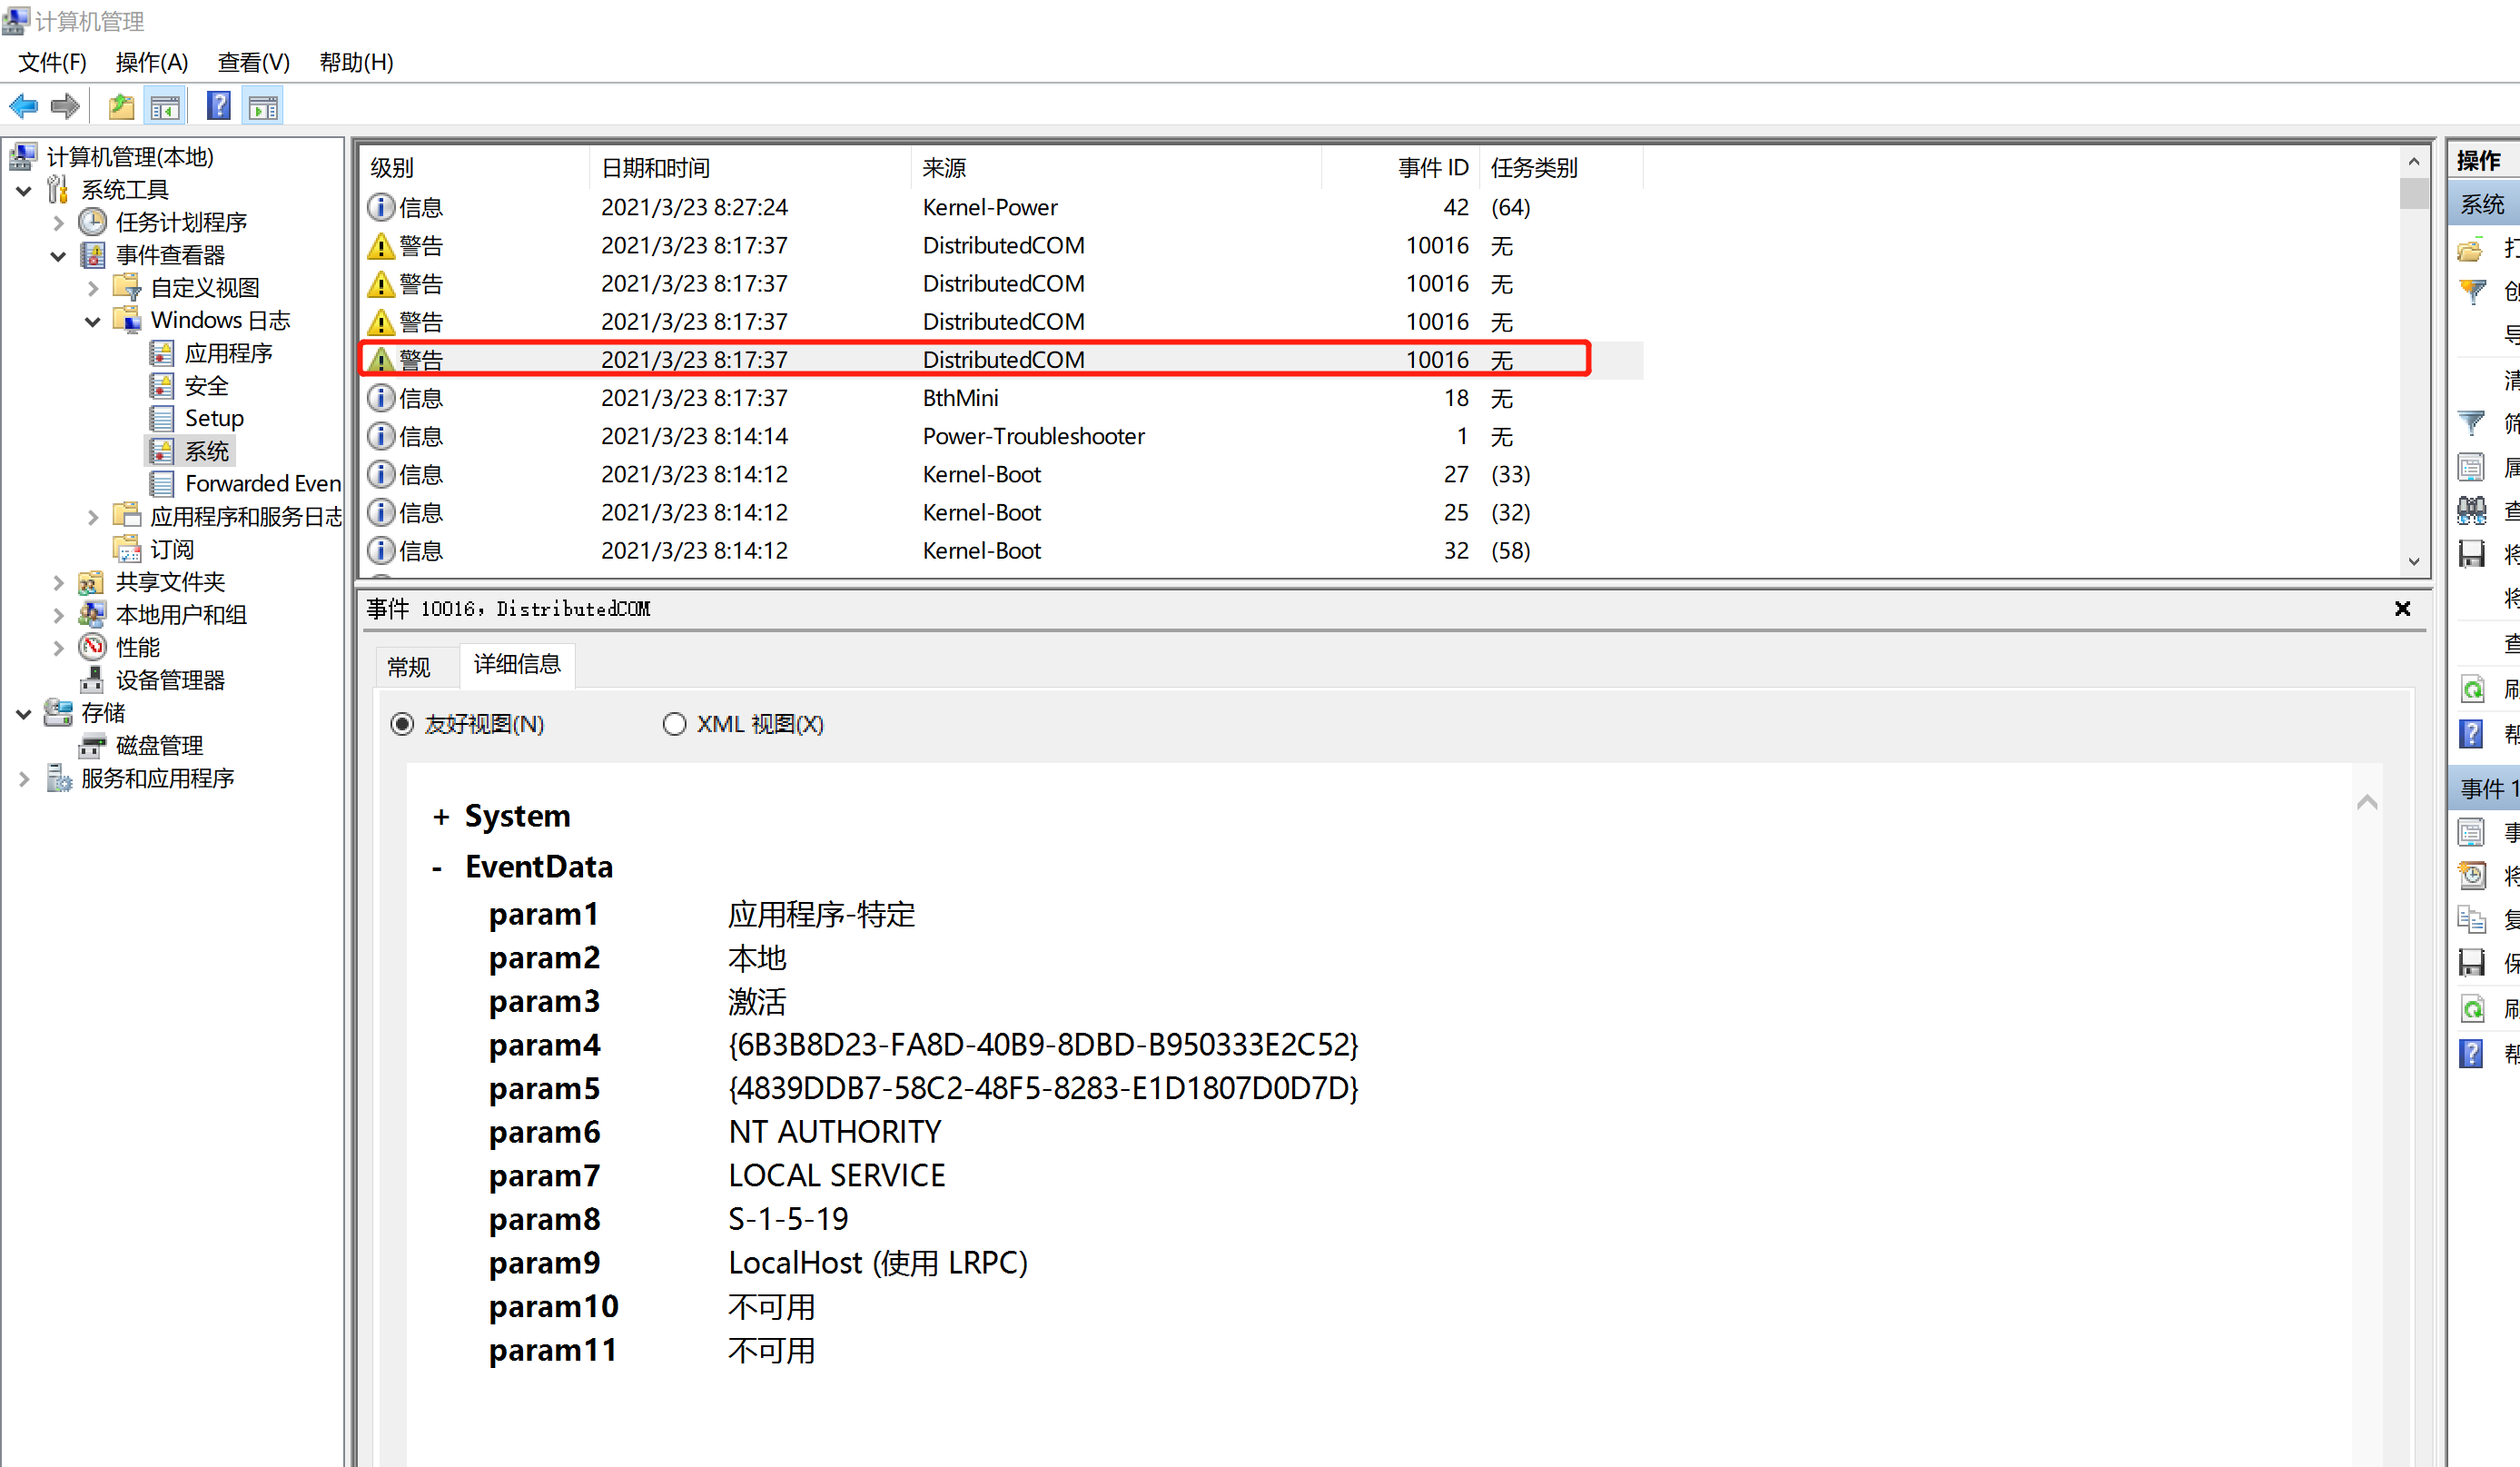The width and height of the screenshot is (2520, 1467).
Task: Switch to the 常规 tab
Action: coord(409,666)
